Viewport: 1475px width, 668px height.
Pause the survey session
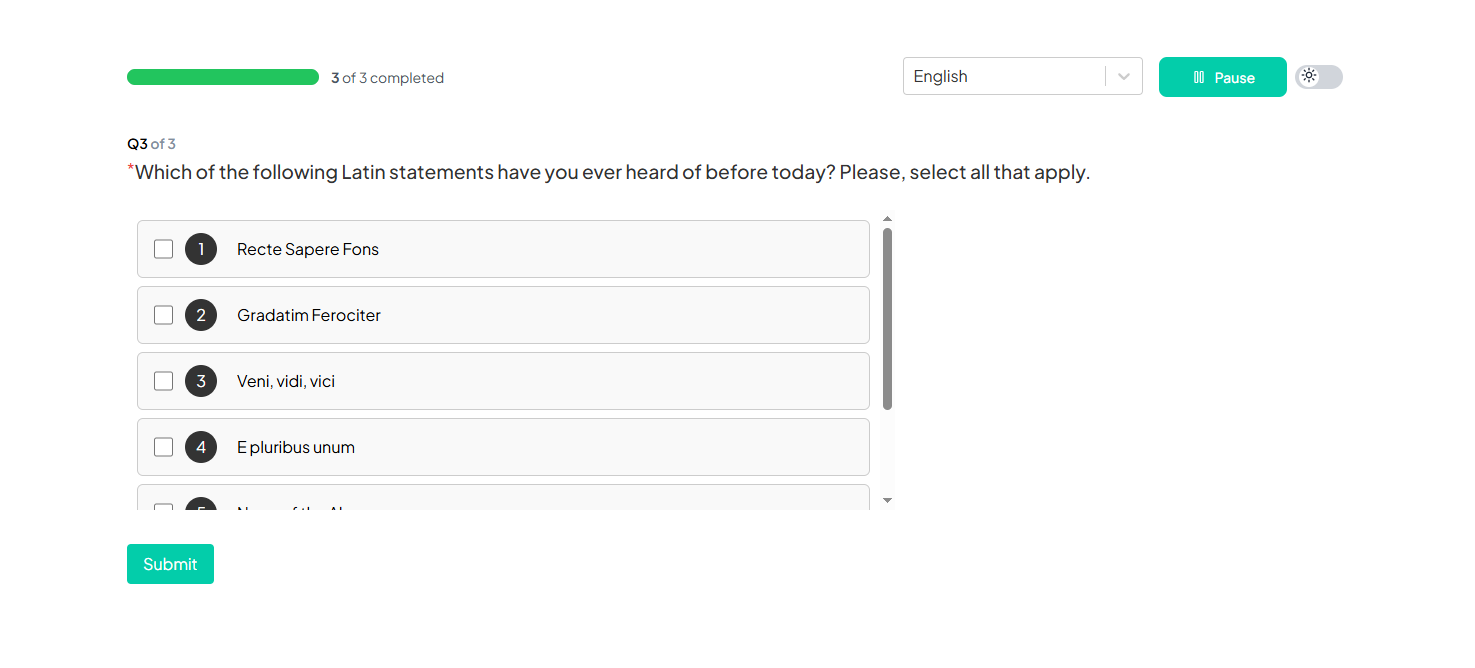click(x=1222, y=76)
